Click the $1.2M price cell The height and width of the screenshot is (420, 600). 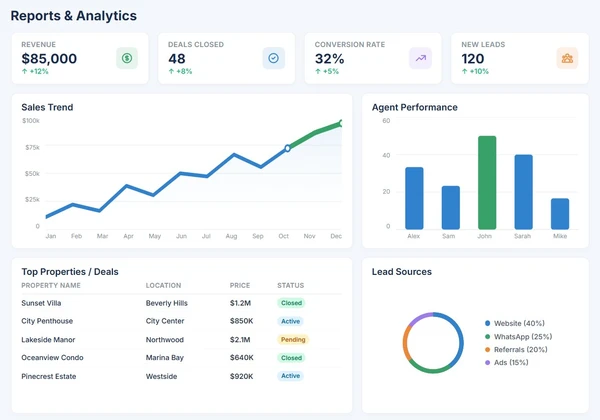240,303
